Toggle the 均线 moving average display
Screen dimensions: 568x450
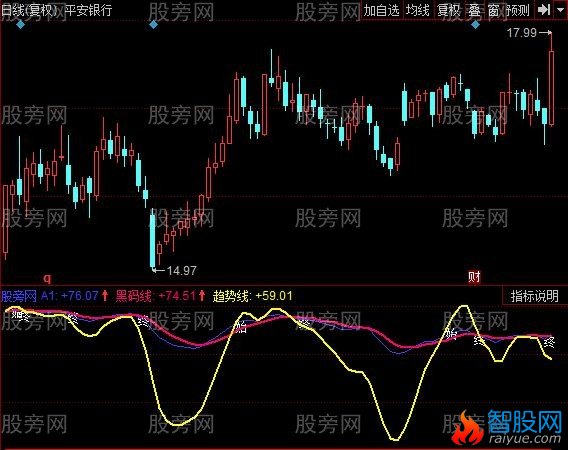coord(417,10)
